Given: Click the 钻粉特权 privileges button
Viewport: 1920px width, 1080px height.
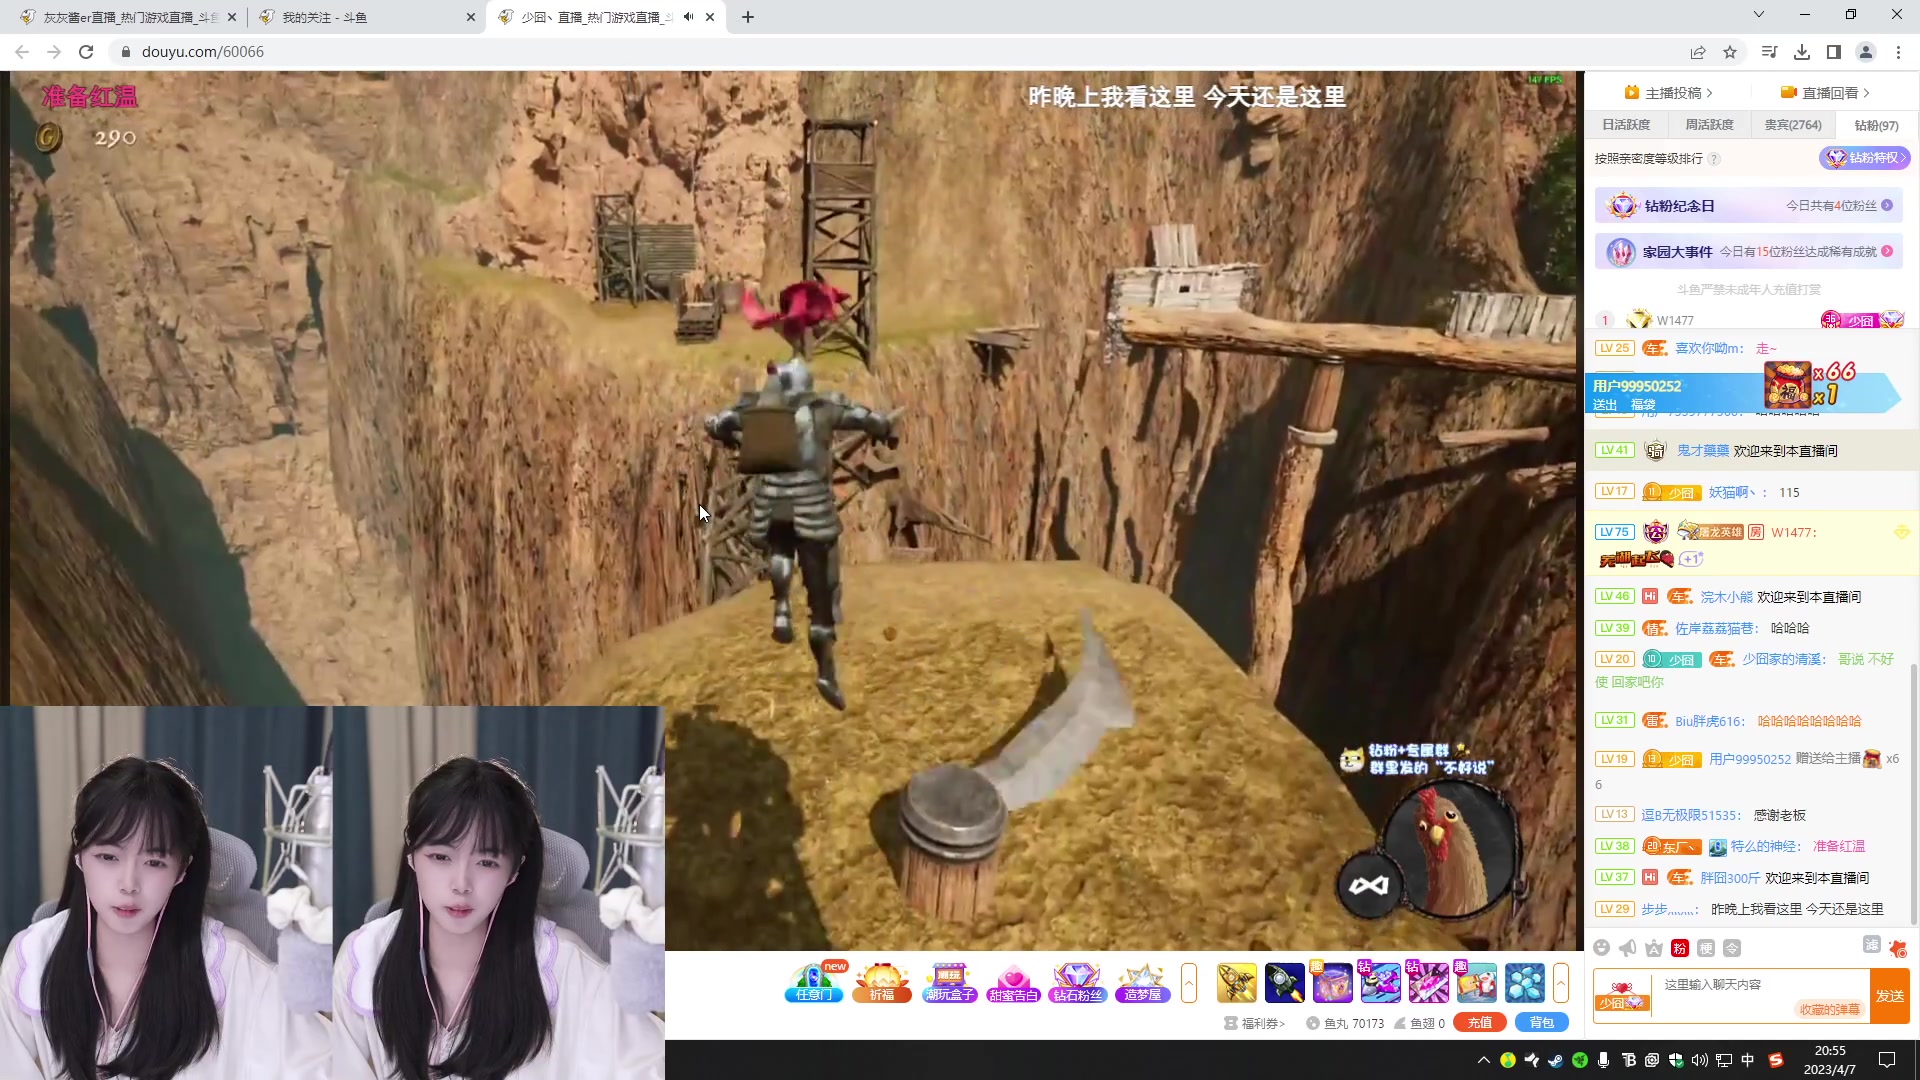Looking at the screenshot, I should point(1865,158).
